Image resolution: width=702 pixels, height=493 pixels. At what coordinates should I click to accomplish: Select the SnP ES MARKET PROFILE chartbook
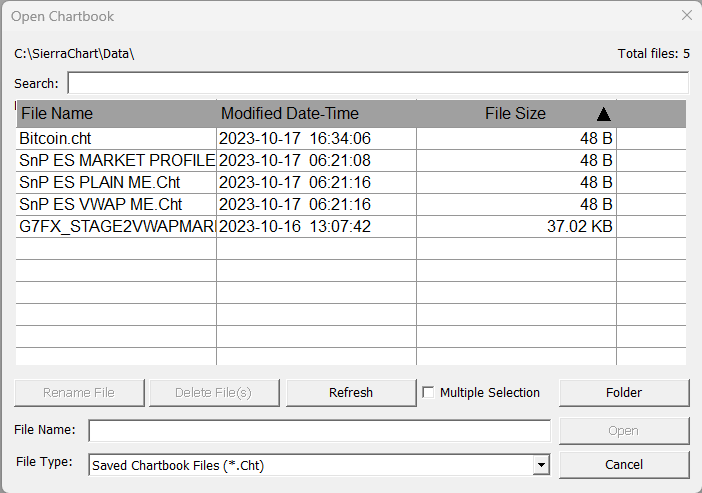coord(116,161)
